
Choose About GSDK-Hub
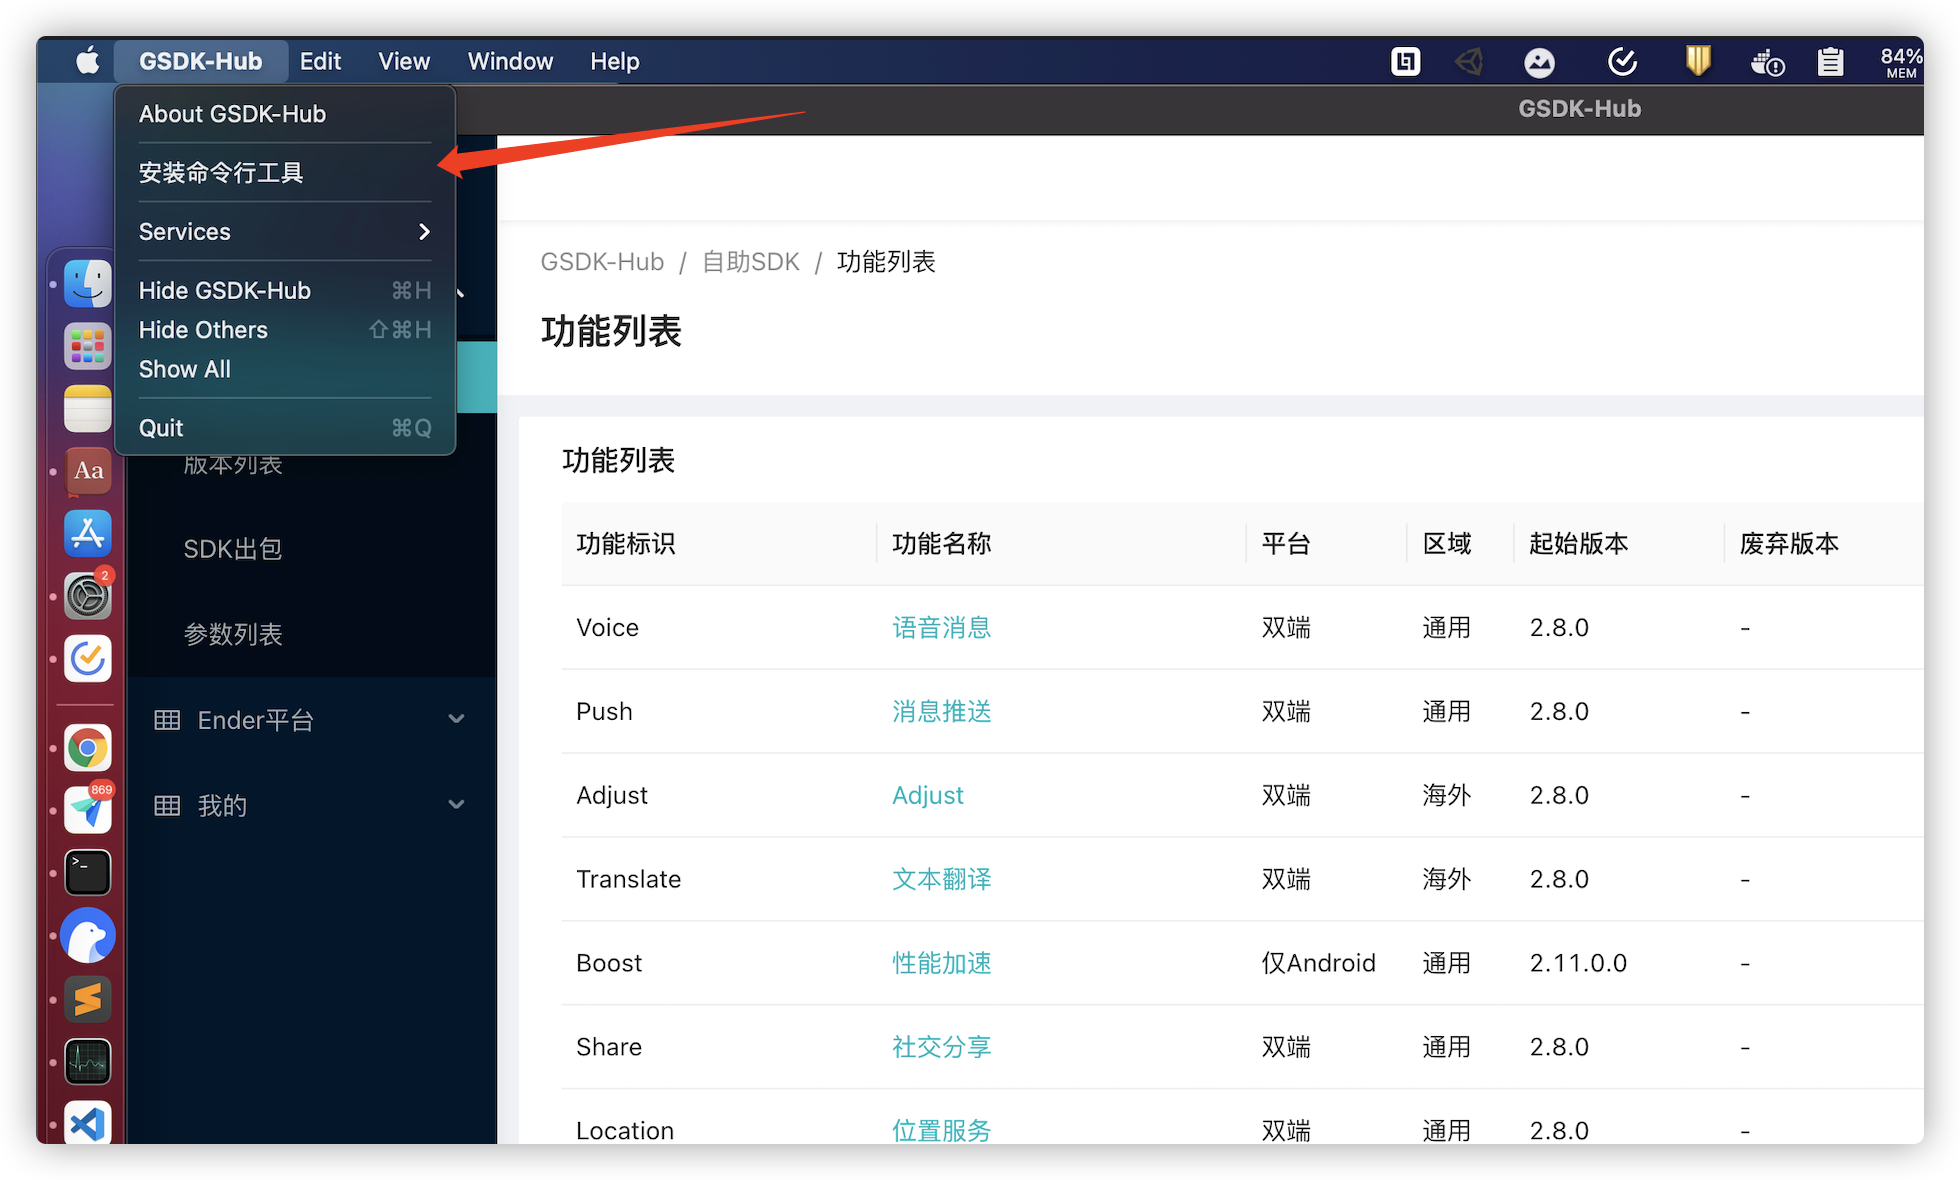285,114
